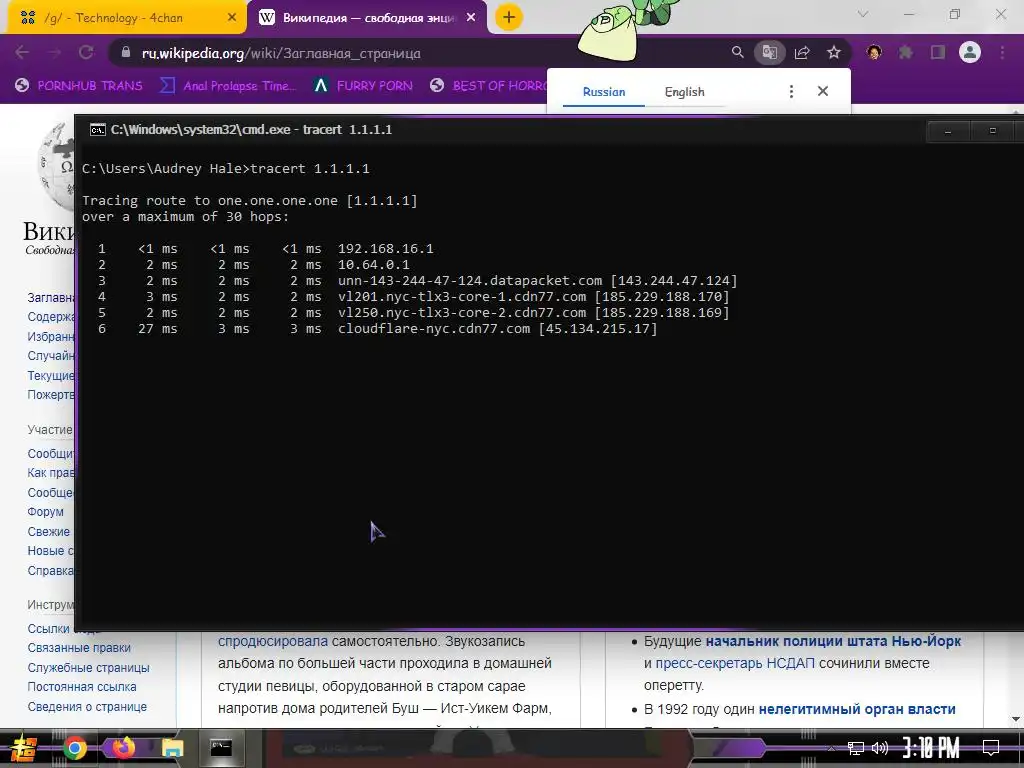The width and height of the screenshot is (1024, 768).
Task: Close the Википедия tab
Action: (x=471, y=18)
